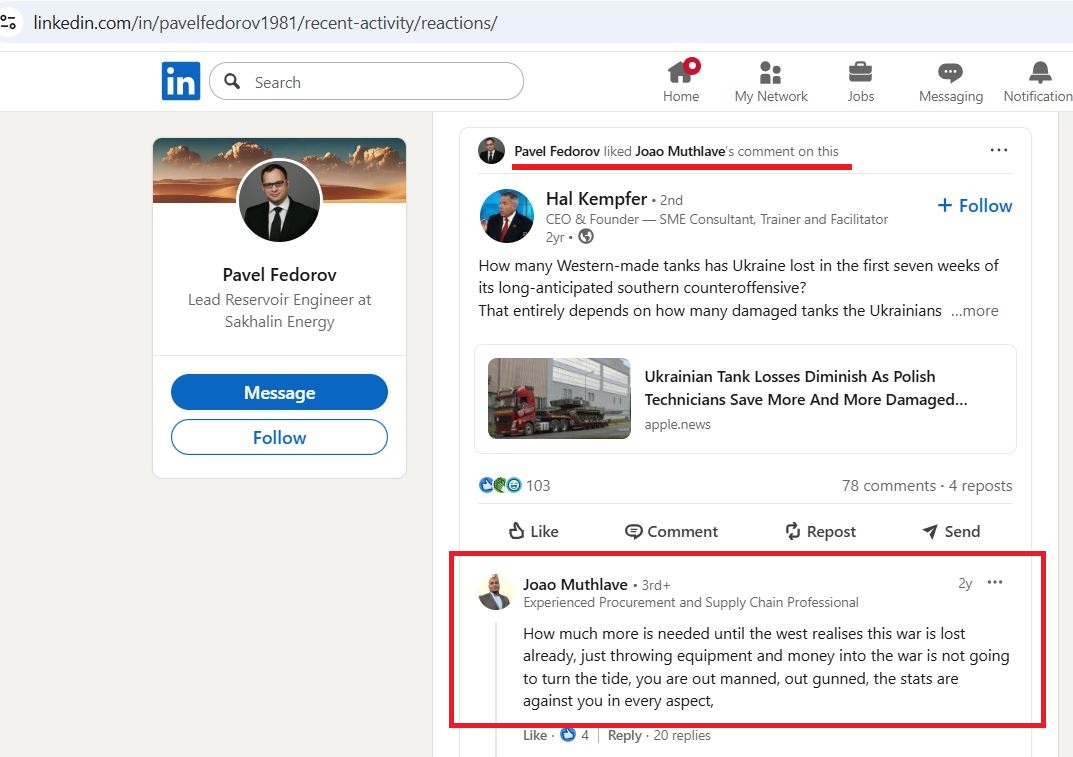Open the options menu on Hal Kempfer's post
The width and height of the screenshot is (1073, 757).
tap(998, 149)
